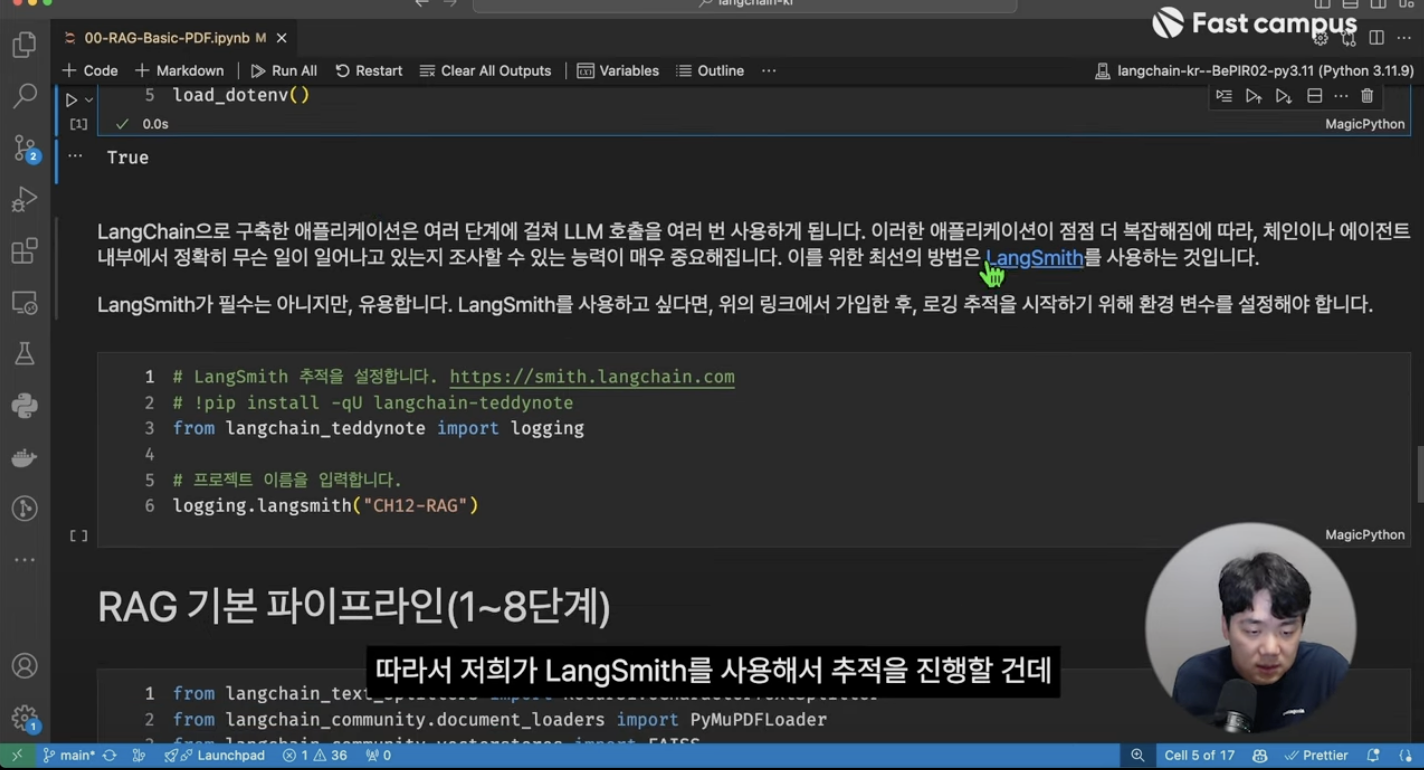Add a new Markdown cell
The height and width of the screenshot is (770, 1424).
pos(179,71)
